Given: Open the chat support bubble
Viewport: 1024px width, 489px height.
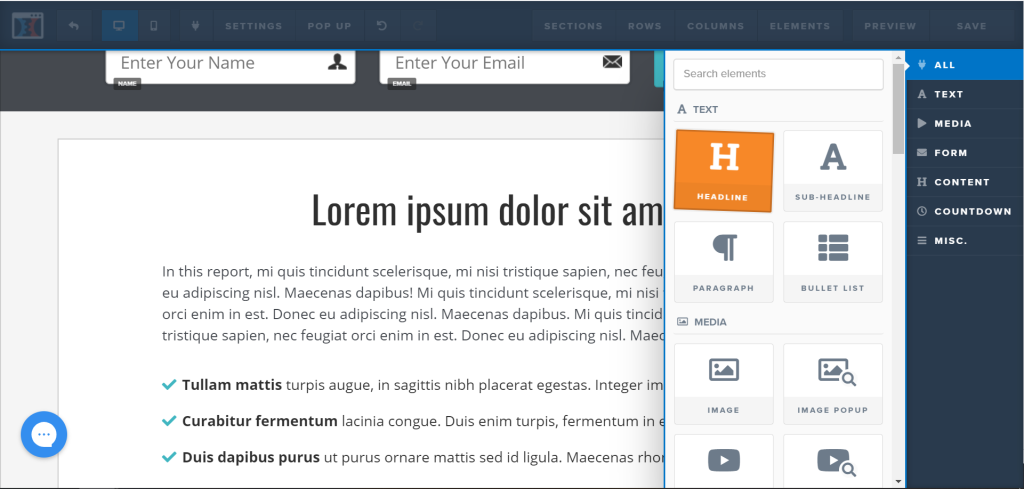Looking at the screenshot, I should 44,435.
